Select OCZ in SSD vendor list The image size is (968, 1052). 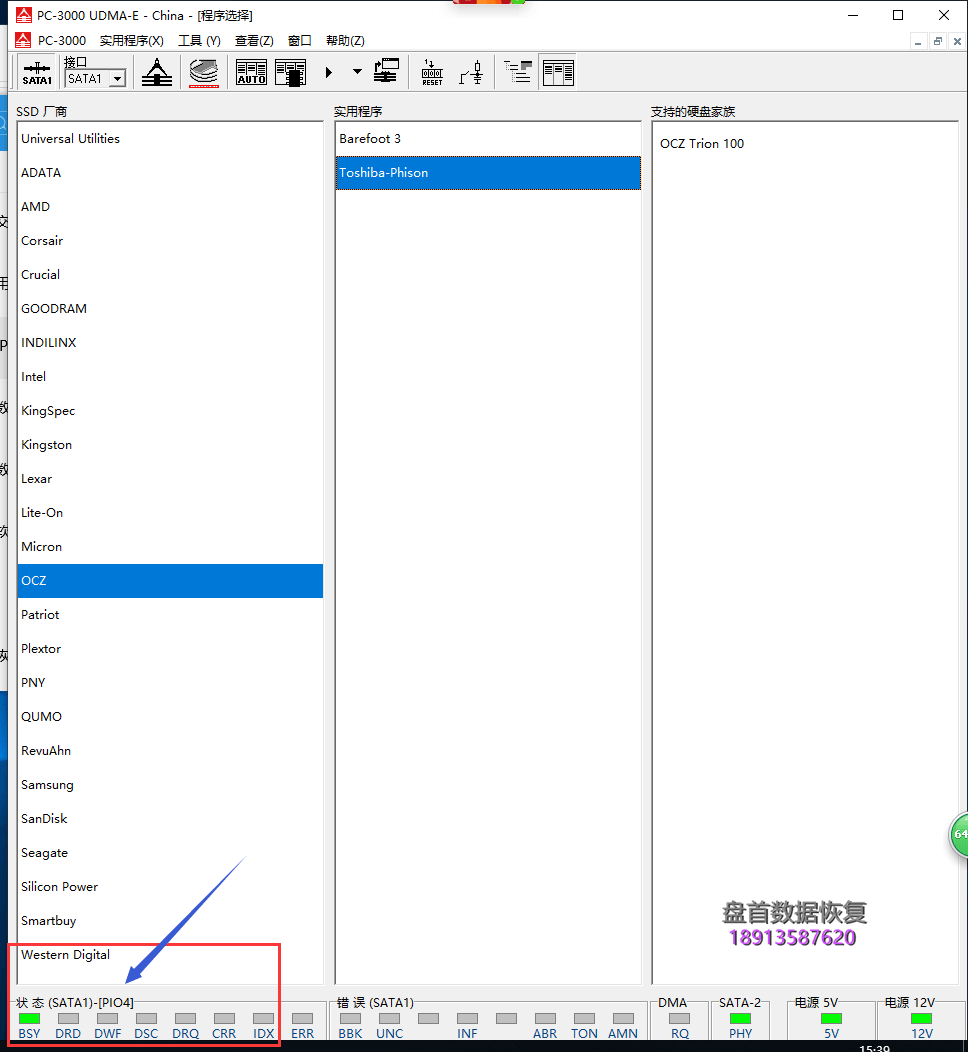(x=170, y=581)
